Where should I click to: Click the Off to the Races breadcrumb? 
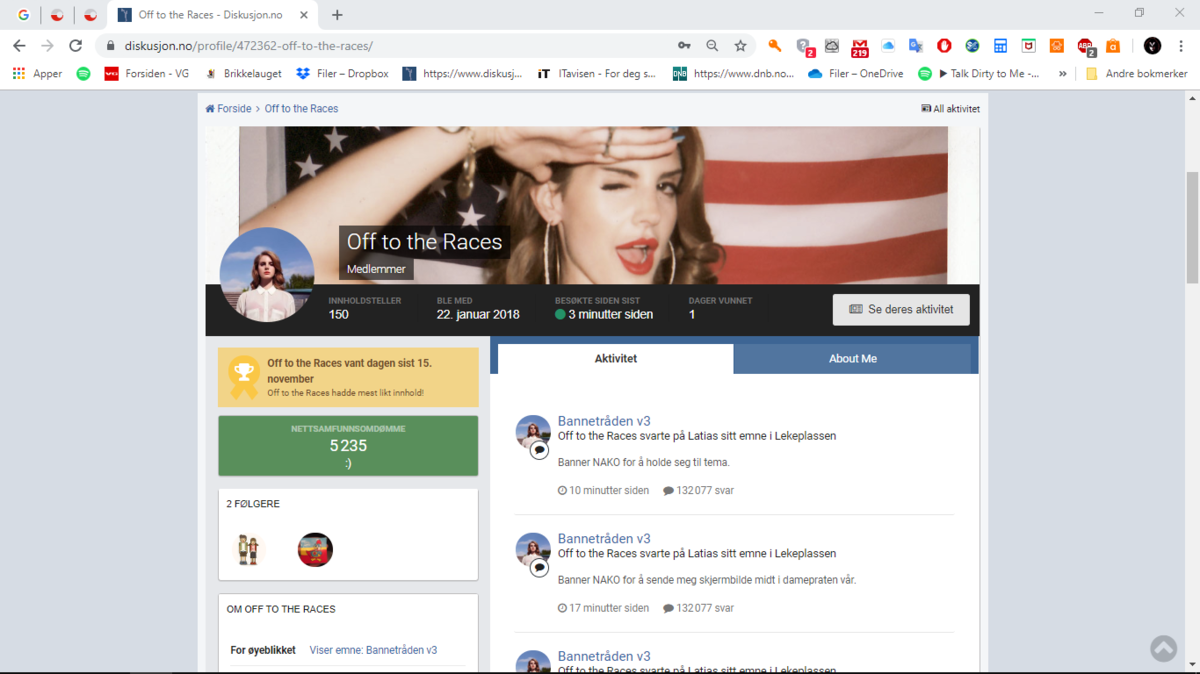pos(301,108)
